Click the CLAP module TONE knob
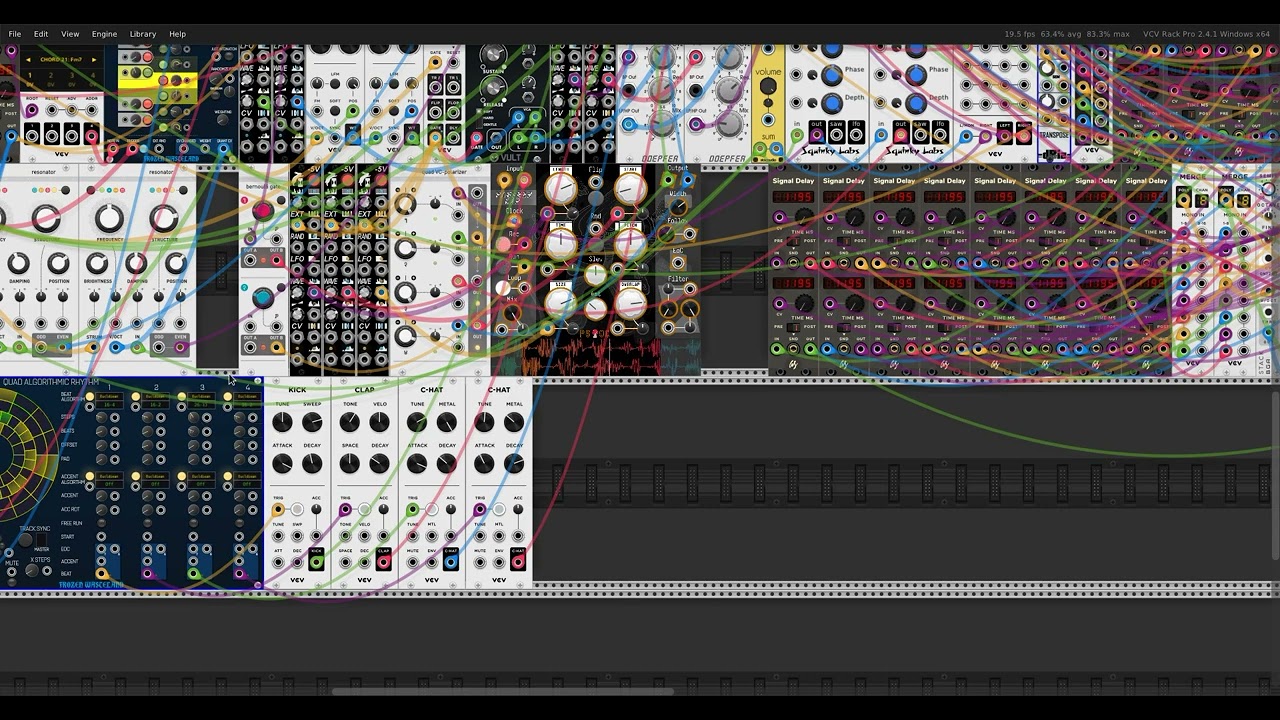Screen dimensions: 1280x720 pos(349,423)
